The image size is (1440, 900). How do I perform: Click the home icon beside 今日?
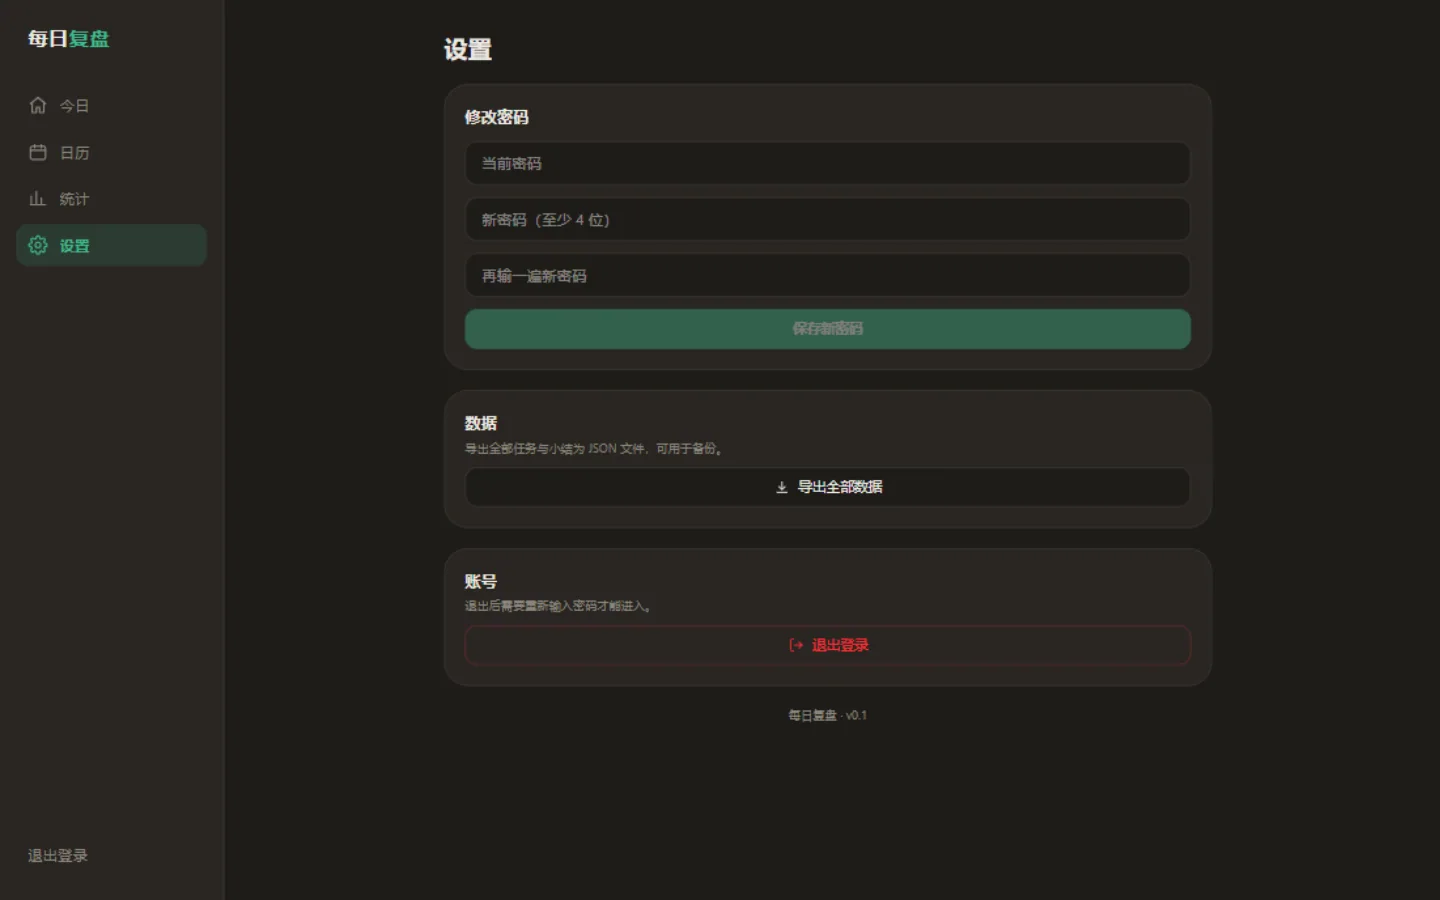tap(38, 105)
